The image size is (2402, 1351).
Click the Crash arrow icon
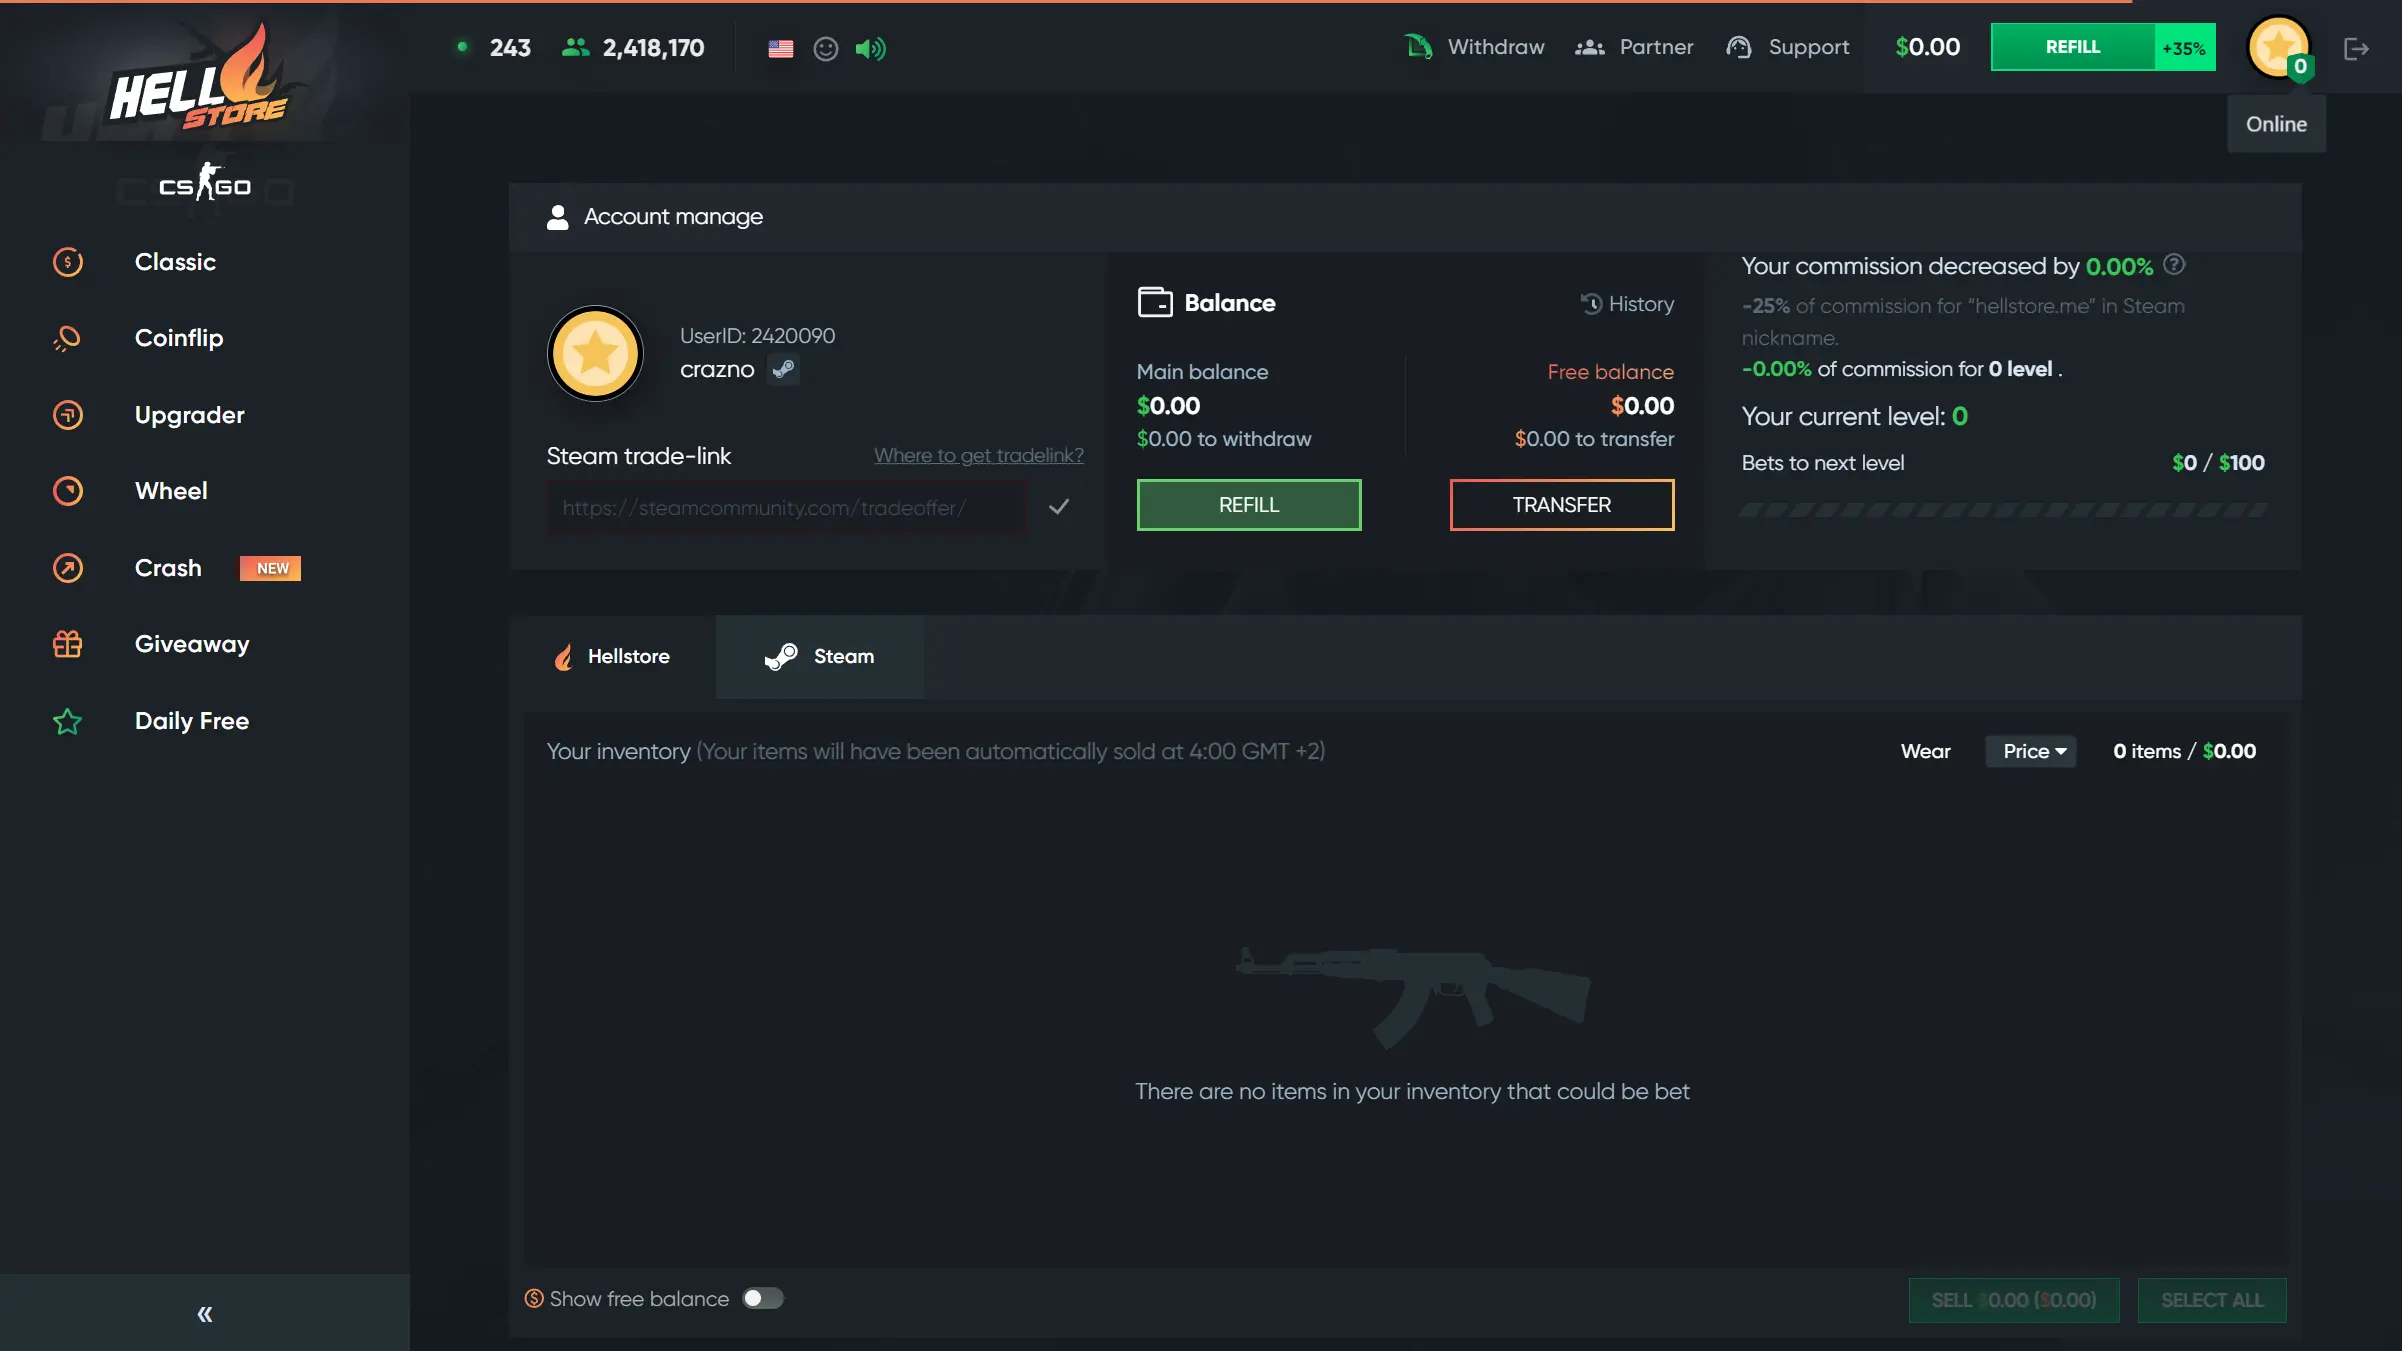[67, 568]
